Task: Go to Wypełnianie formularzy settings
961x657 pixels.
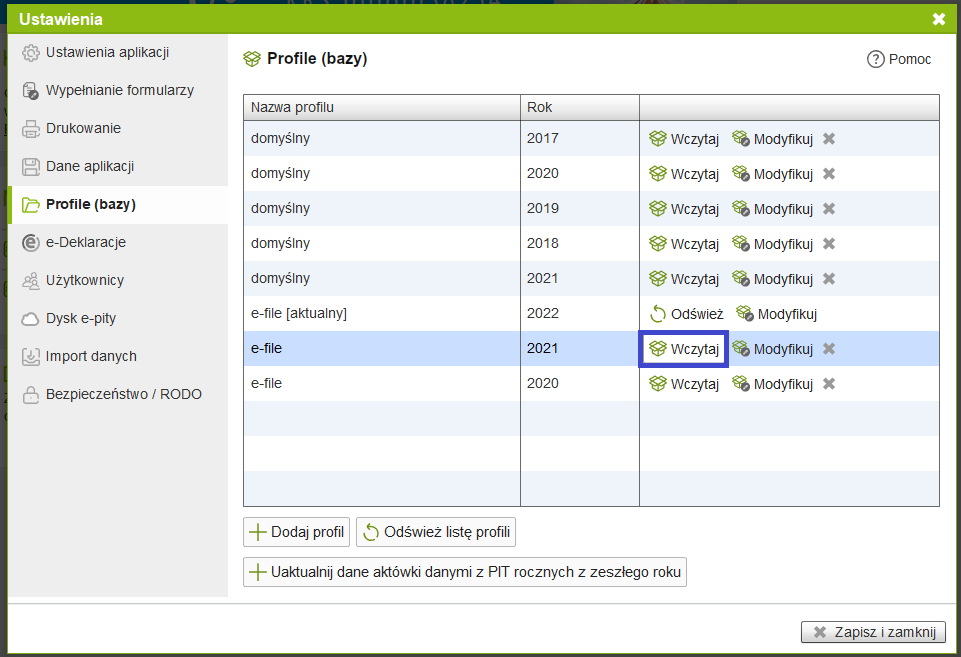Action: (x=119, y=90)
